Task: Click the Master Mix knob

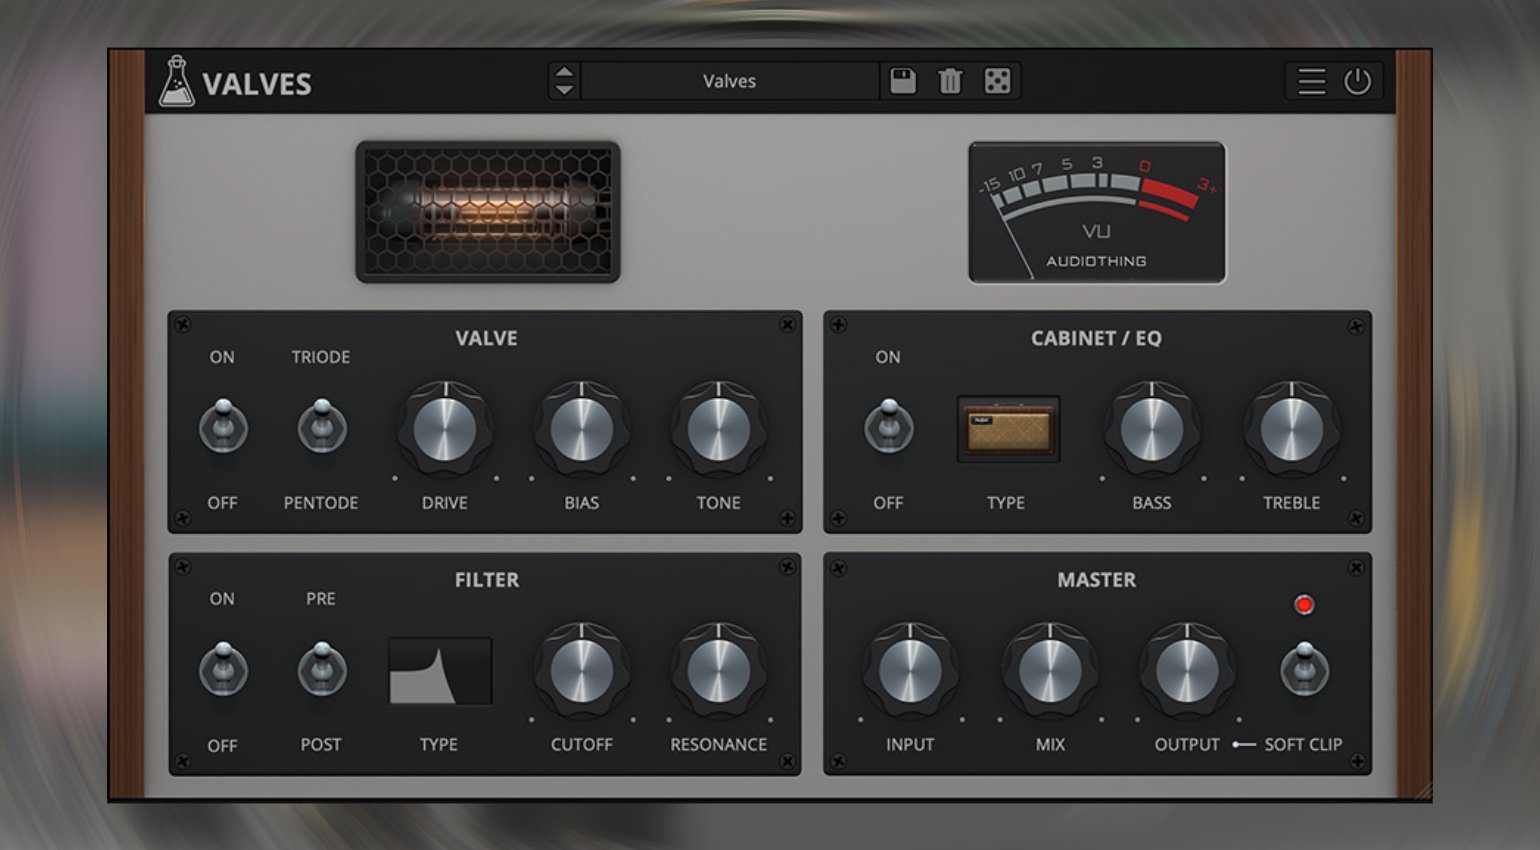Action: [x=1050, y=671]
